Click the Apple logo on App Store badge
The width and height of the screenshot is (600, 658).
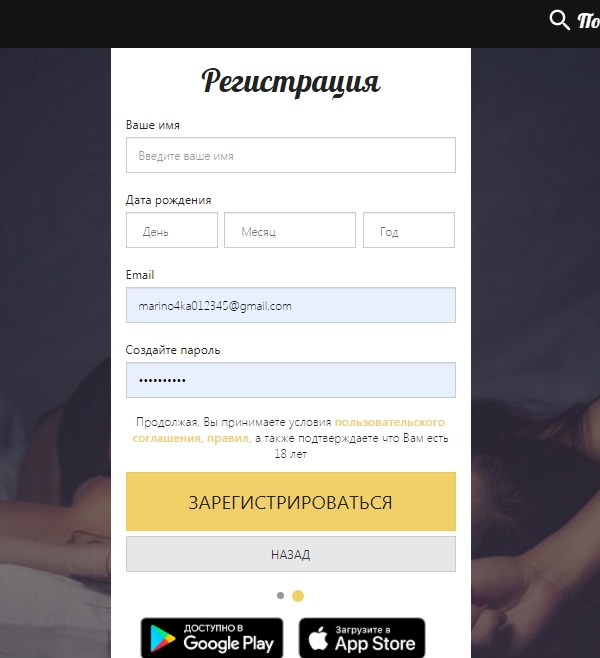pos(318,638)
